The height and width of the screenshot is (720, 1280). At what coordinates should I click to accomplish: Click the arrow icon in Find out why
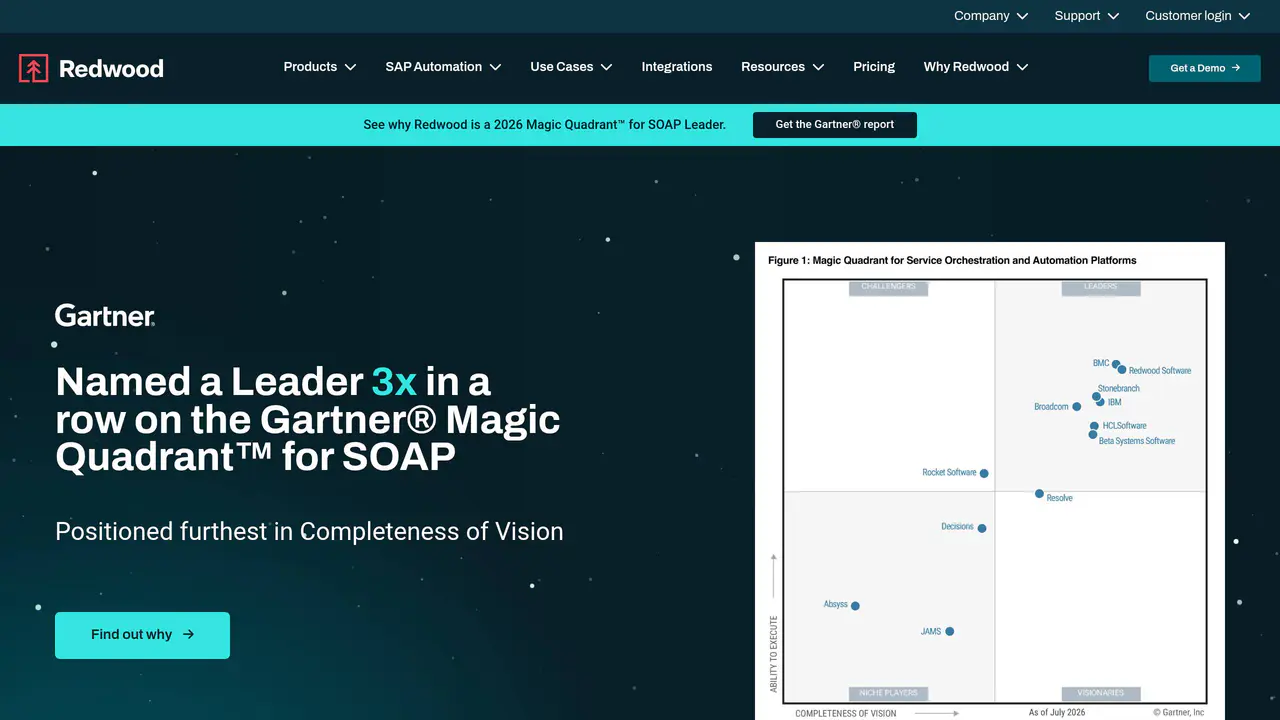188,634
